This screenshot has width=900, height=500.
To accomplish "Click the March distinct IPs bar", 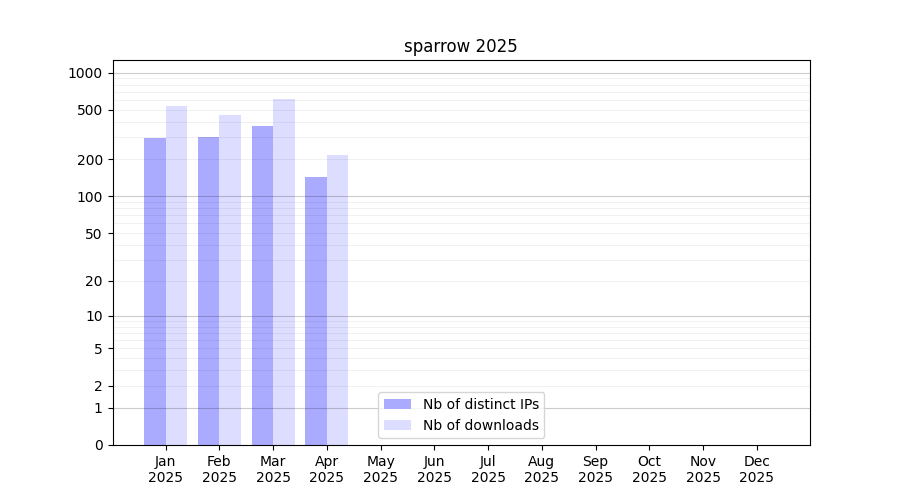I will pos(262,285).
